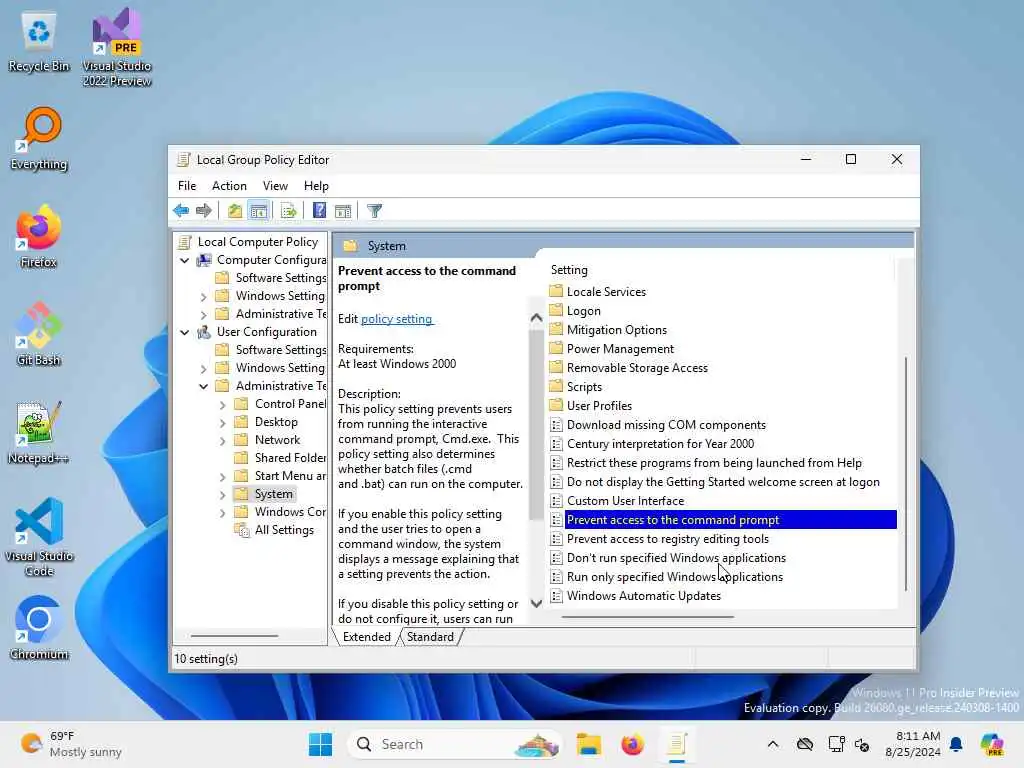Click Group Policy Editor taskbar icon
Screen dimensions: 1024x768
[677, 744]
